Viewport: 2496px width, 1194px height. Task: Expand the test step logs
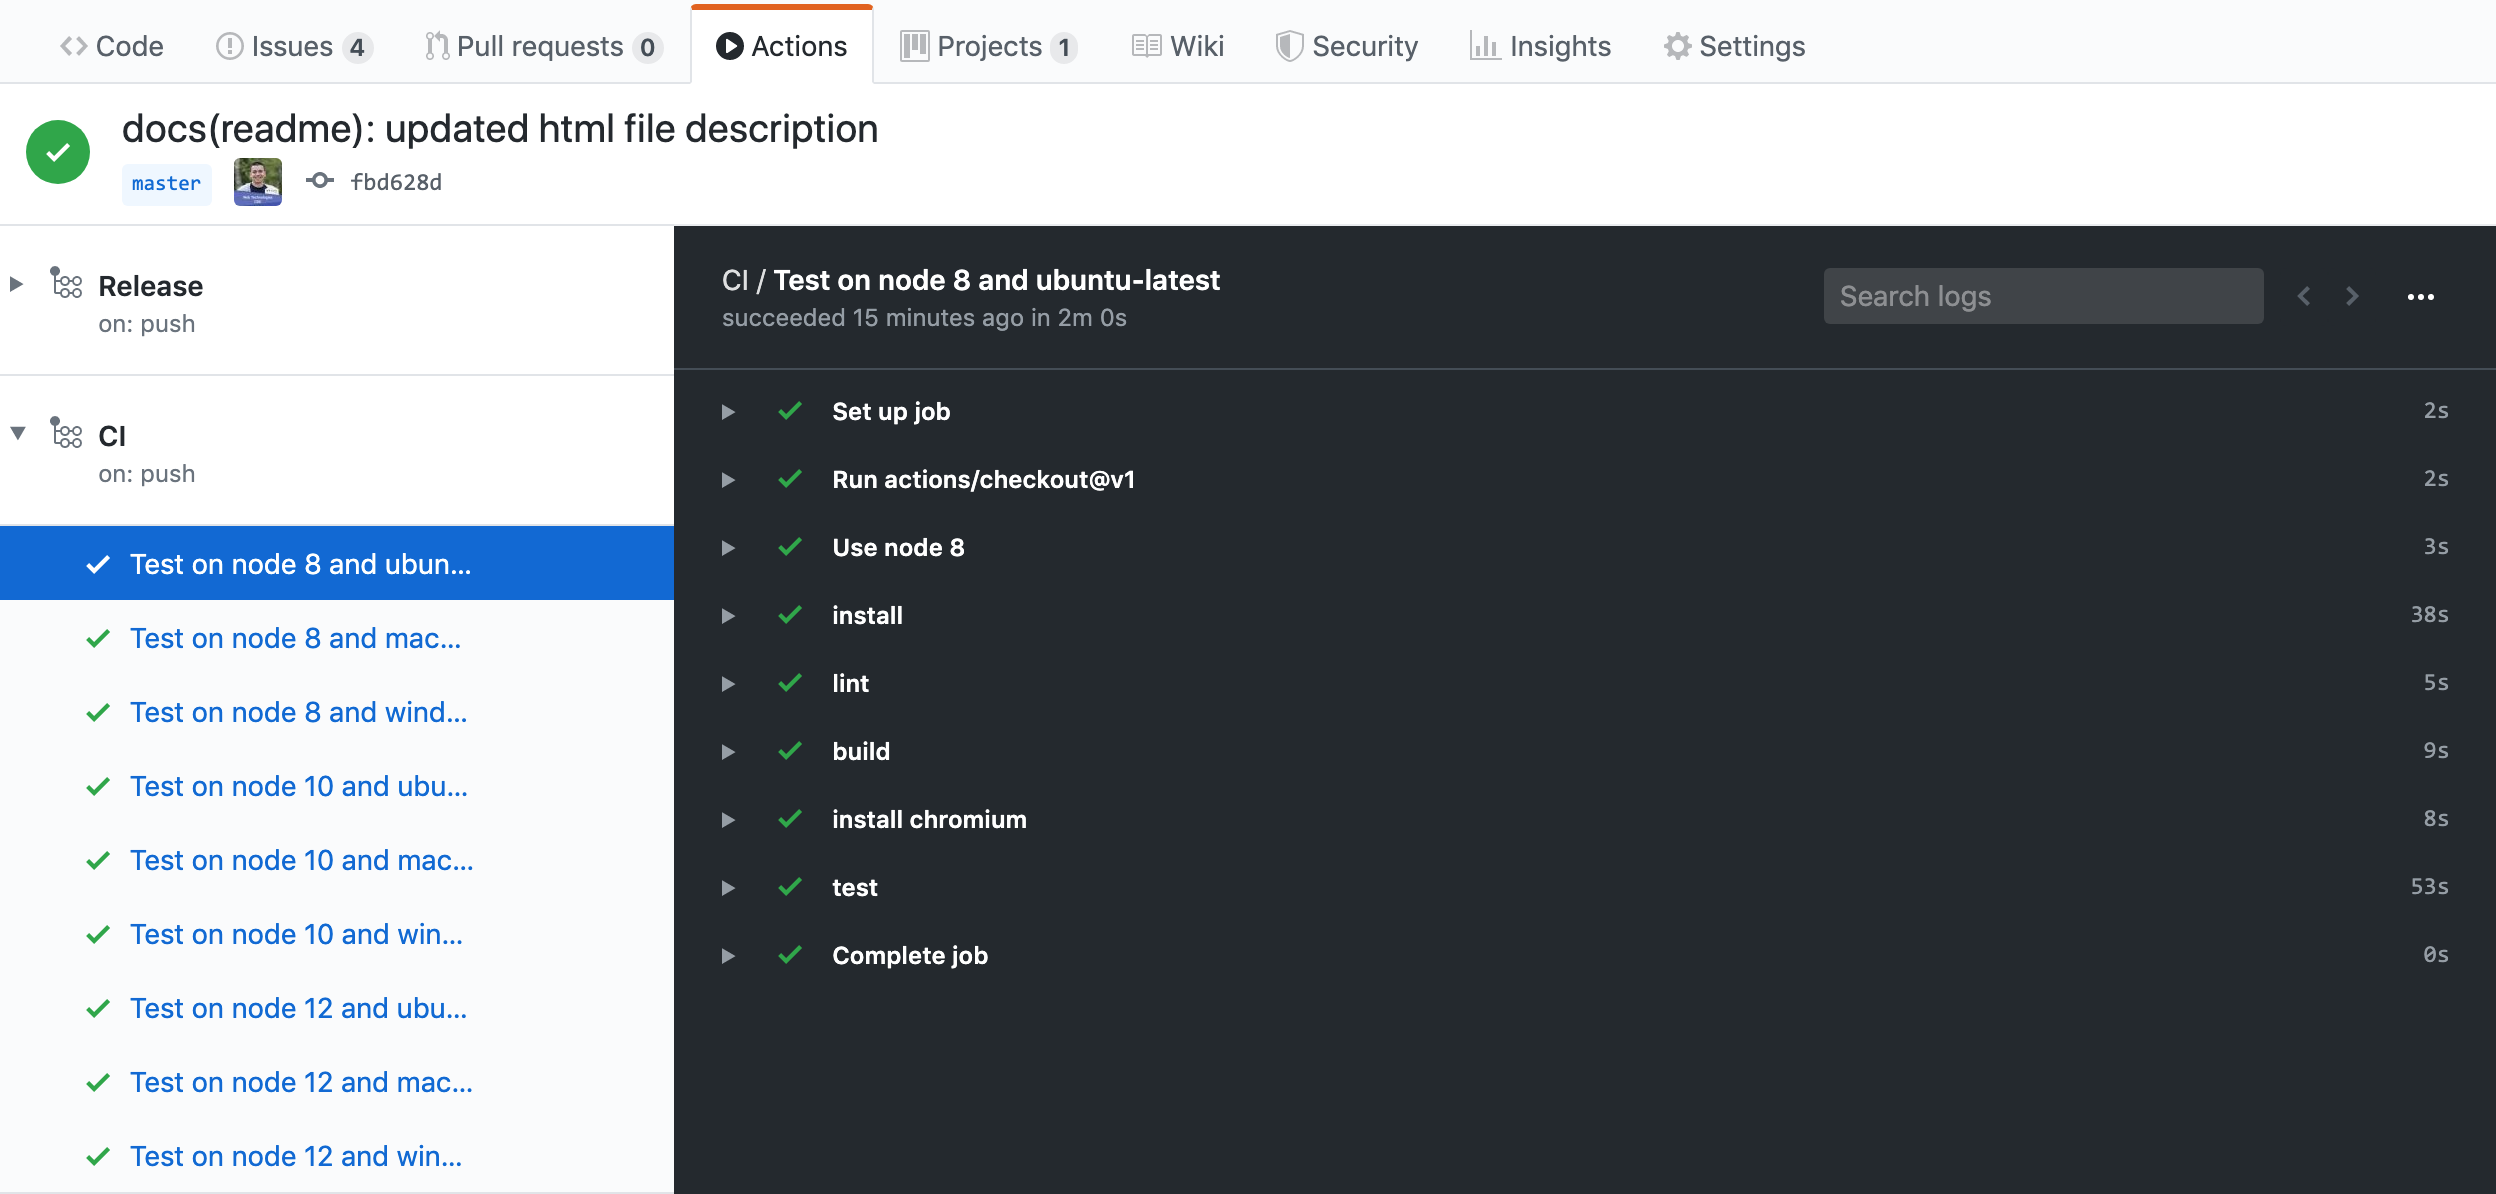pyautogui.click(x=728, y=888)
